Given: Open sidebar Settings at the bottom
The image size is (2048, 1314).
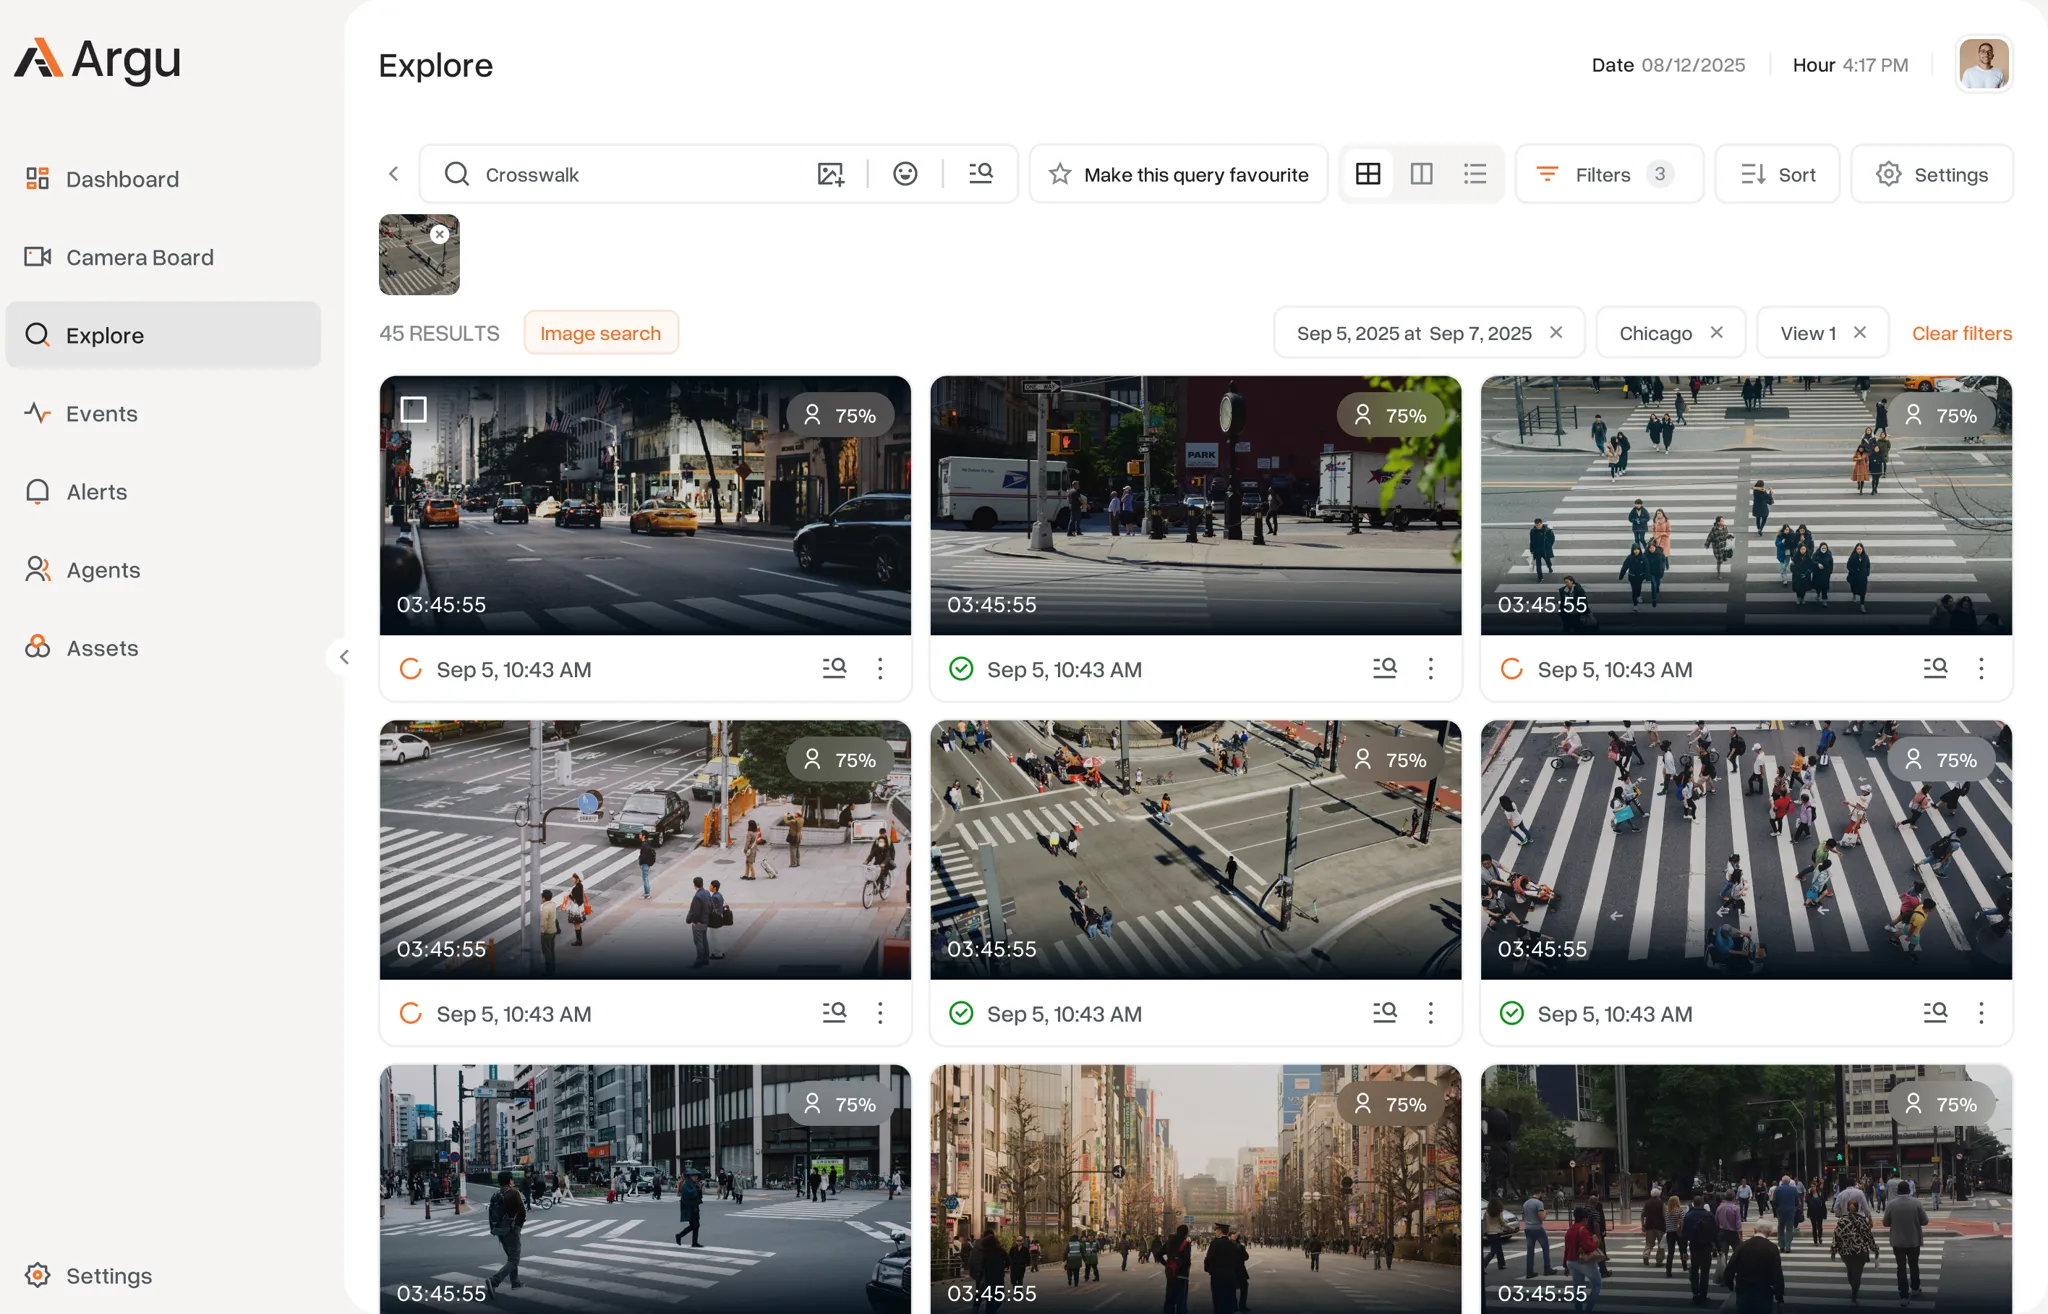Looking at the screenshot, I should point(90,1275).
